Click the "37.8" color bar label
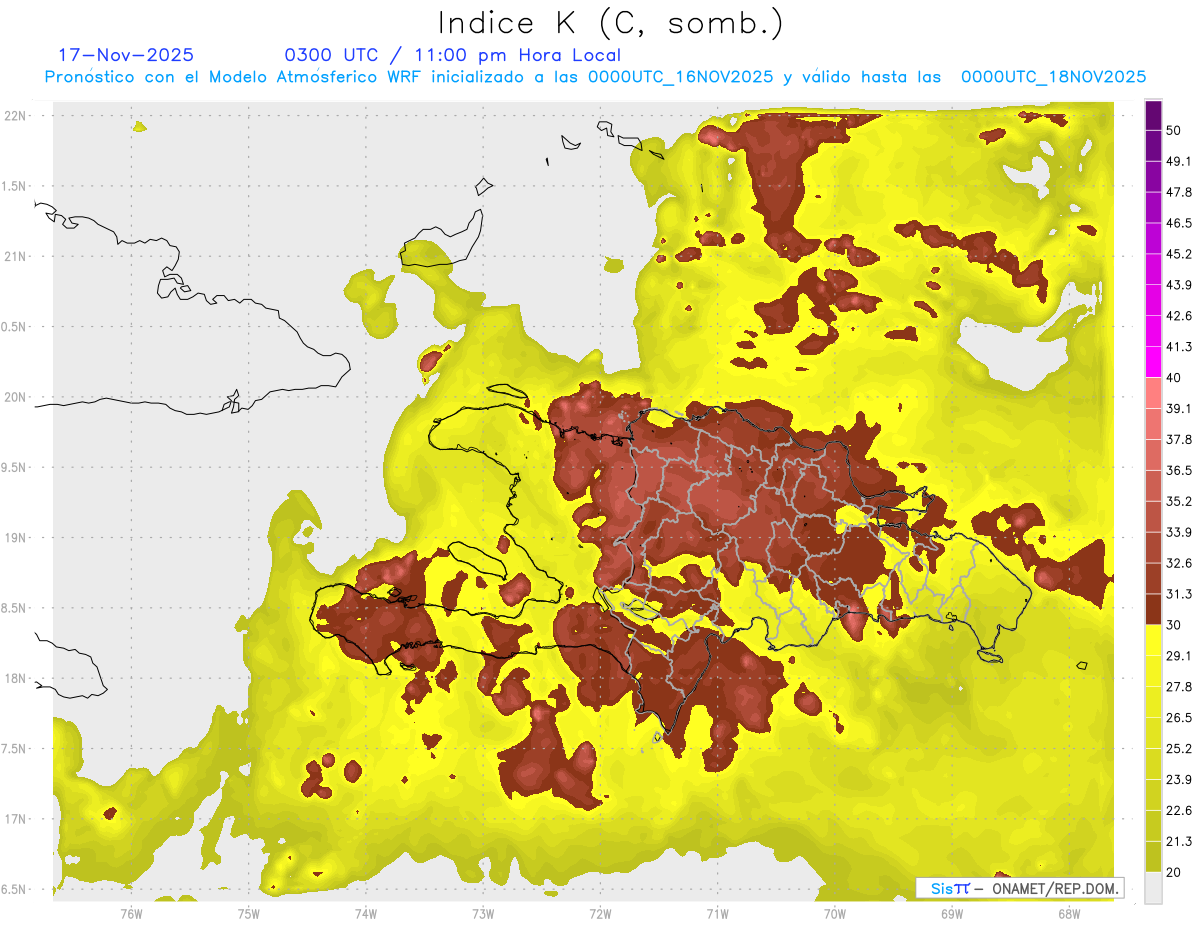The width and height of the screenshot is (1200, 927). [x=1179, y=439]
